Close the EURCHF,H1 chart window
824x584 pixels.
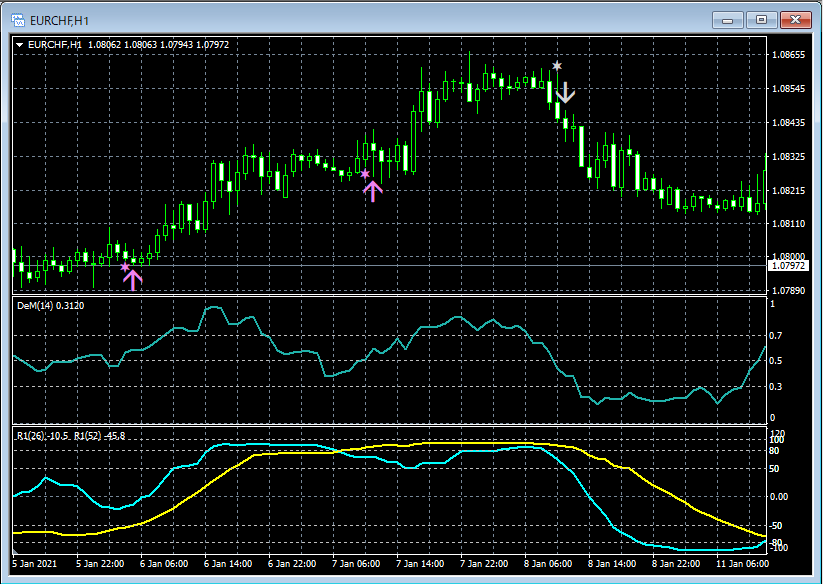pyautogui.click(x=796, y=19)
